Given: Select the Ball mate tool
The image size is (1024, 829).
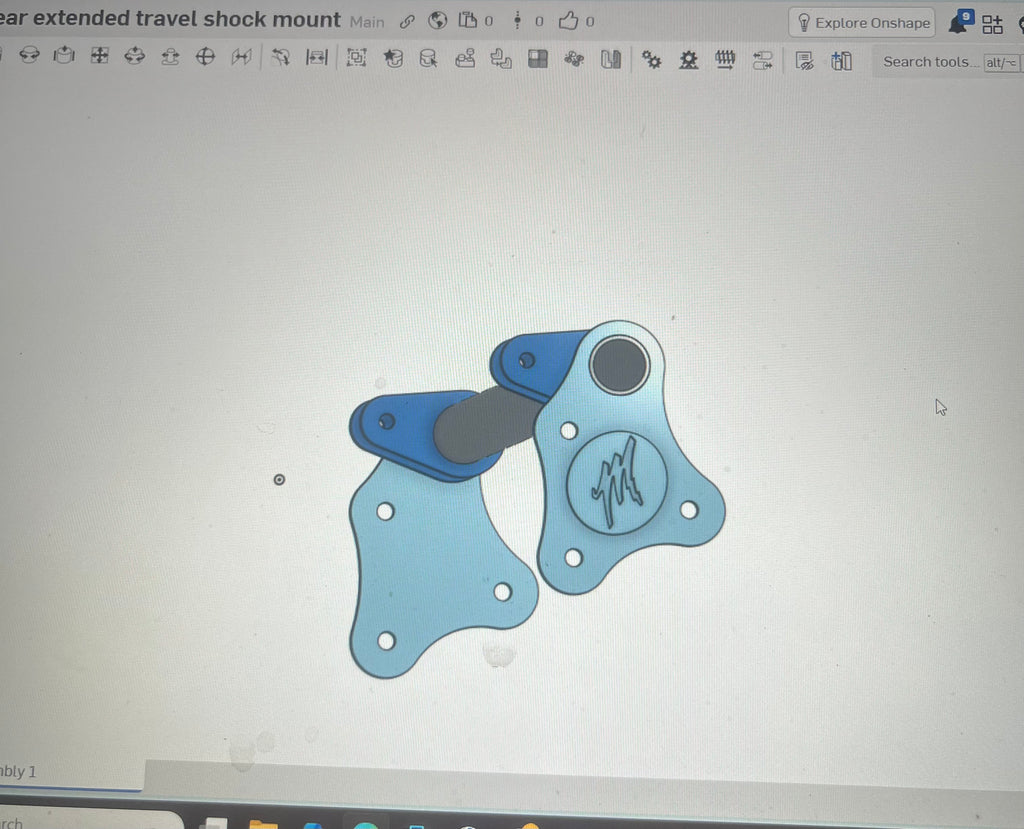Looking at the screenshot, I should click(205, 58).
